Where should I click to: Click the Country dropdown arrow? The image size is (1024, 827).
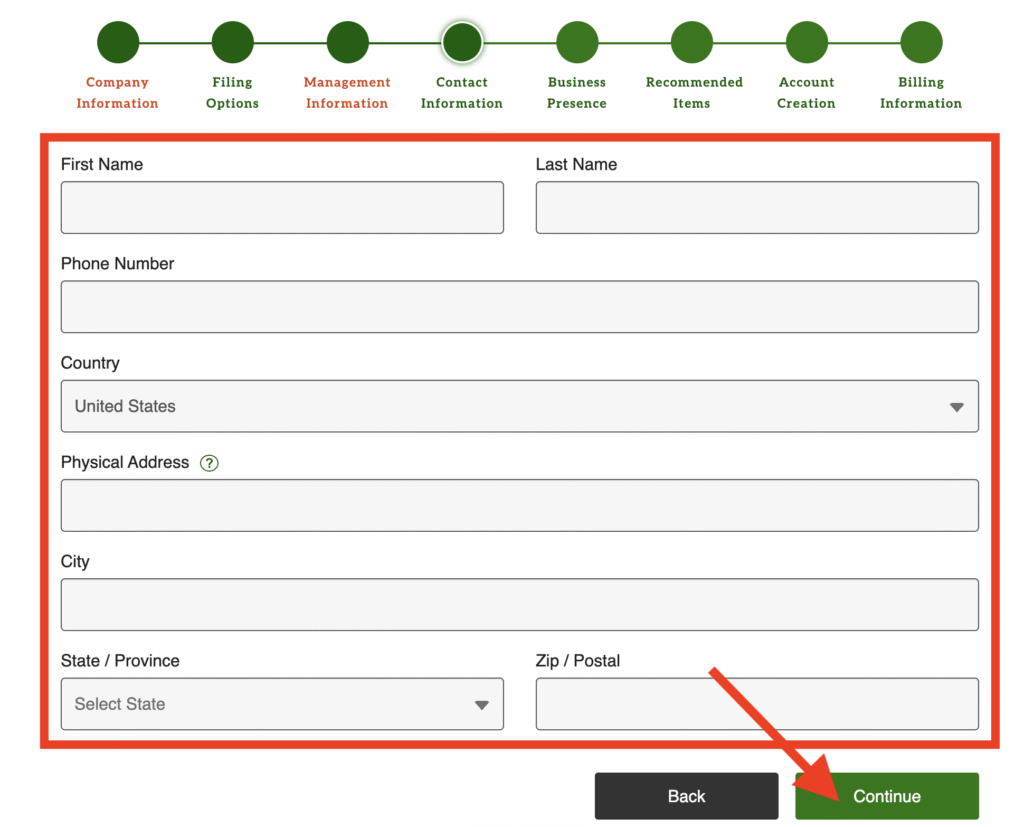point(956,407)
